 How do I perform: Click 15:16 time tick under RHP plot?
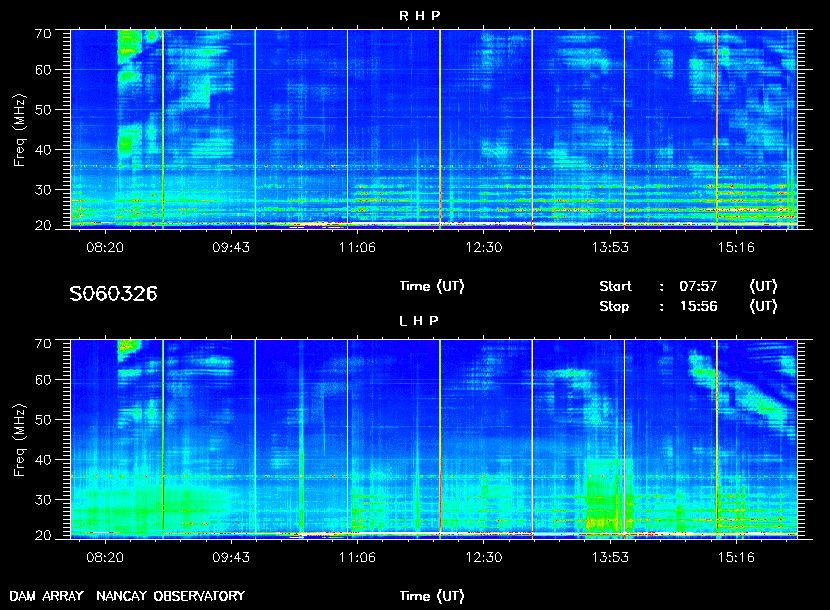pyautogui.click(x=736, y=247)
